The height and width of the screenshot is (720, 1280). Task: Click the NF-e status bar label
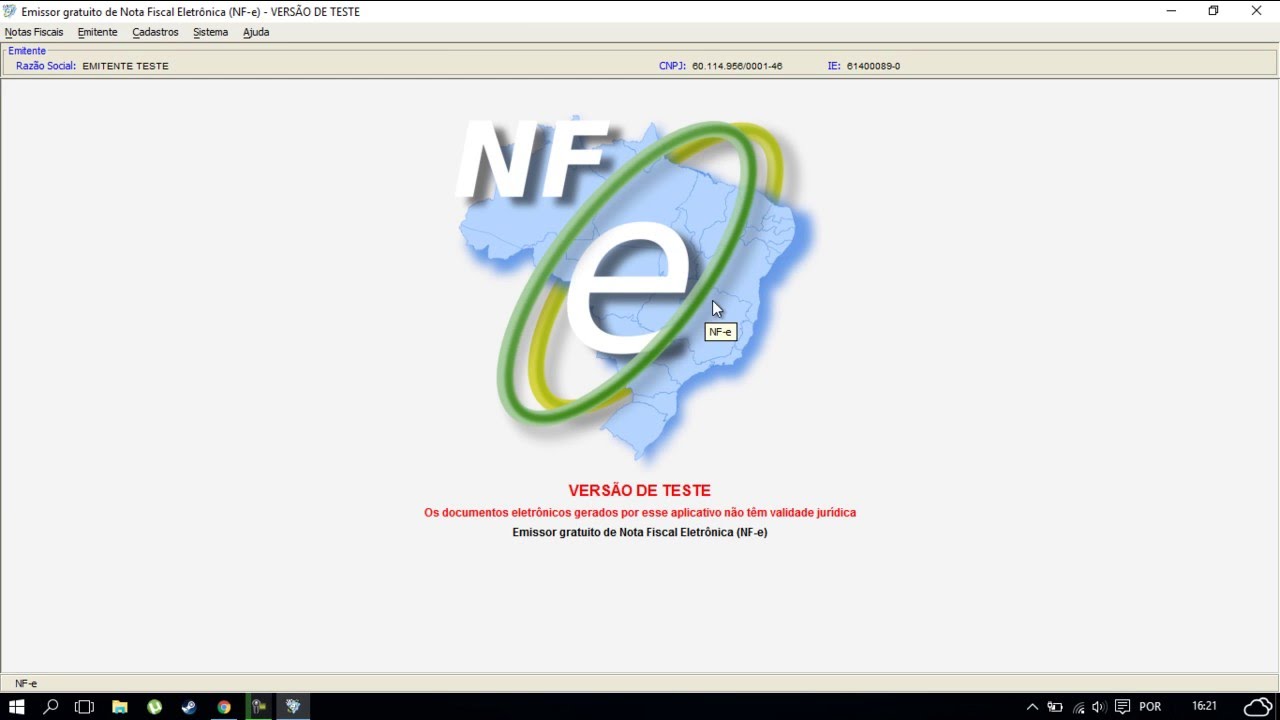coord(26,683)
